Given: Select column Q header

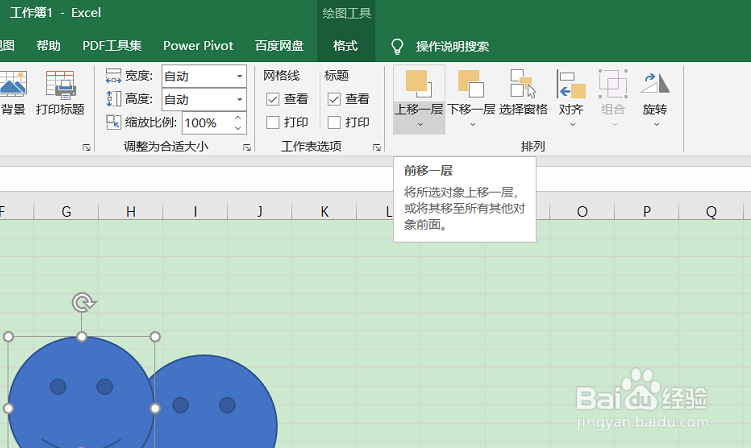Looking at the screenshot, I should pos(711,211).
